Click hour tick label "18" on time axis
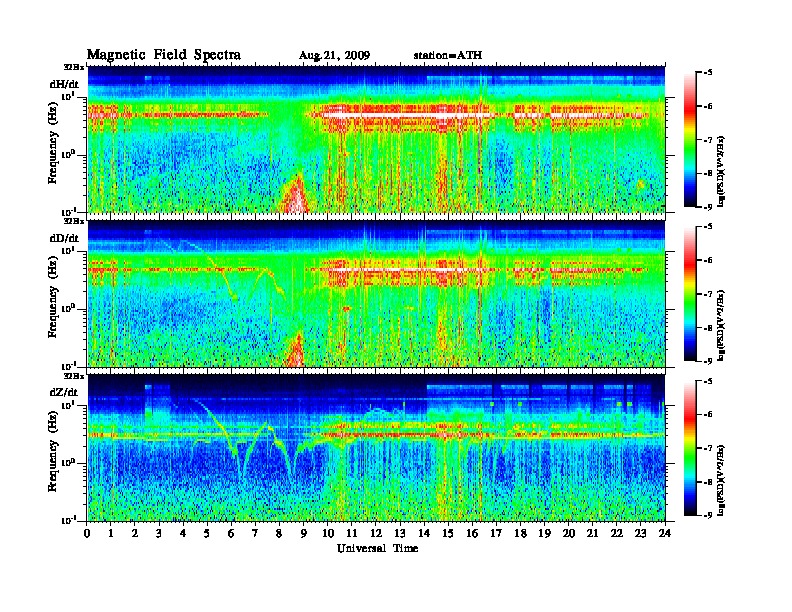Image resolution: width=792 pixels, height=612 pixels. [520, 533]
